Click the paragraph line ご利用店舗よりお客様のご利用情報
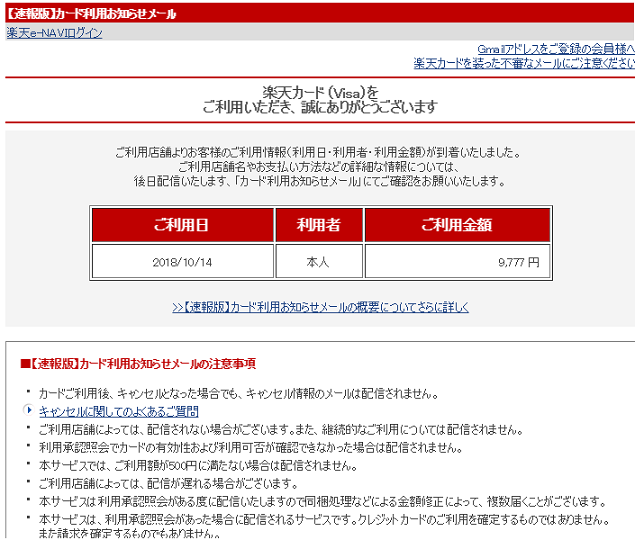This screenshot has height=540, width=635. tap(318, 153)
